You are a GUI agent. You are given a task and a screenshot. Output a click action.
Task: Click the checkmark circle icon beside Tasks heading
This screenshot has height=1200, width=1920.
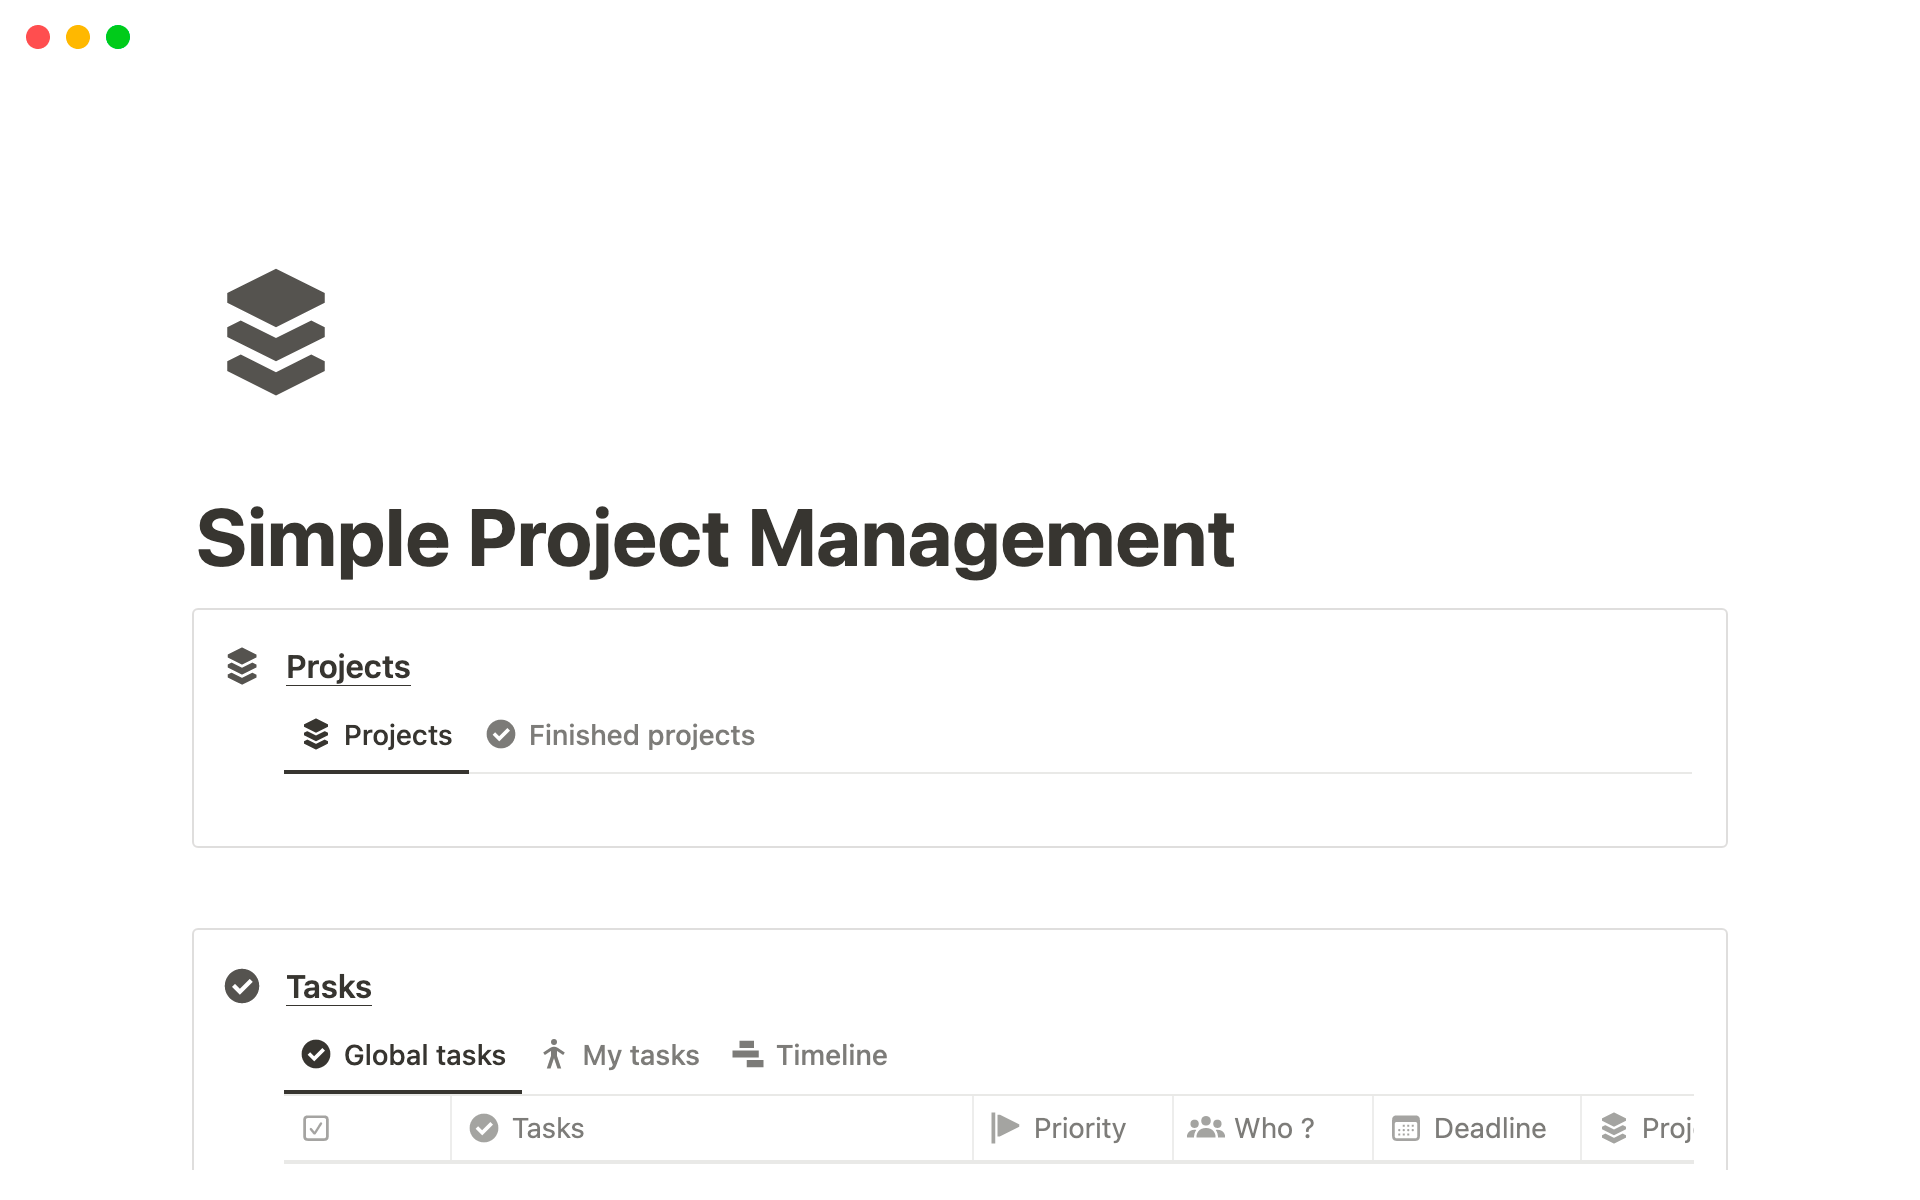click(x=242, y=986)
